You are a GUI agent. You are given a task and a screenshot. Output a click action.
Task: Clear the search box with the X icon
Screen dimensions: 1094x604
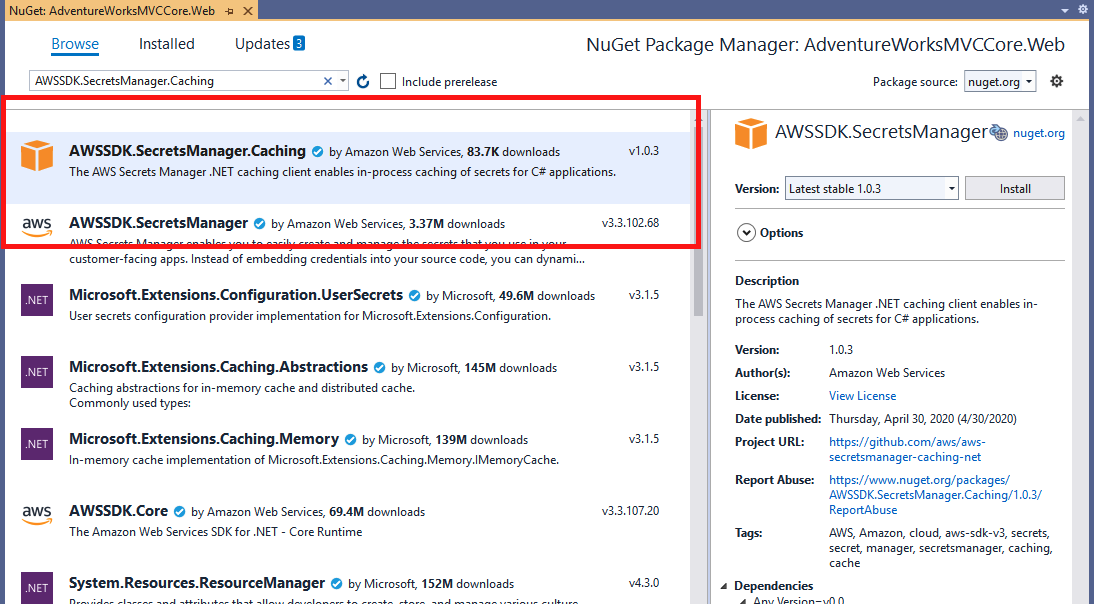pos(327,80)
